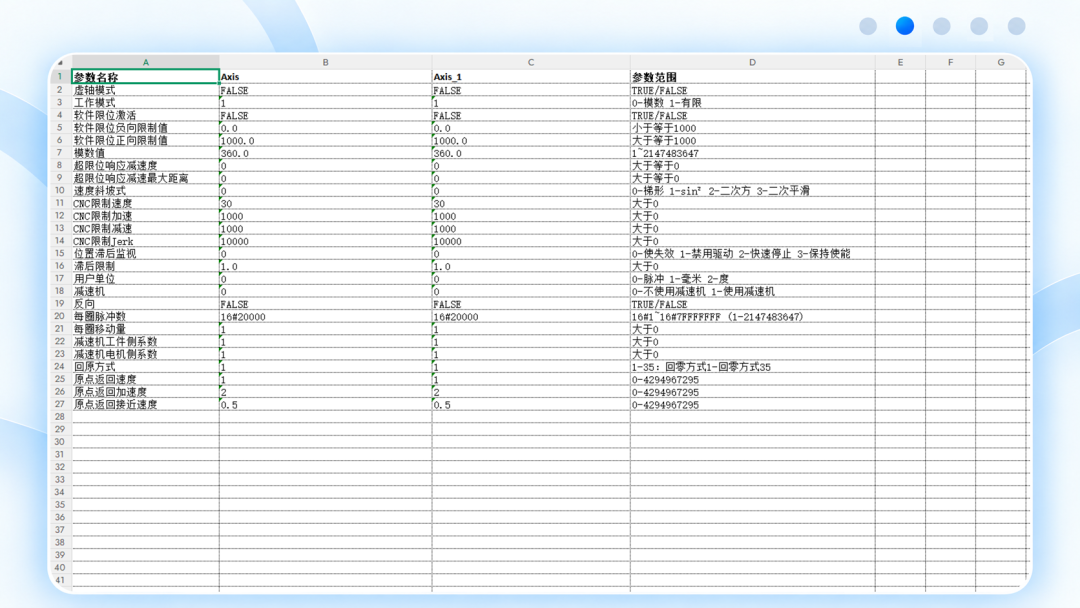Select column F header

pos(951,62)
